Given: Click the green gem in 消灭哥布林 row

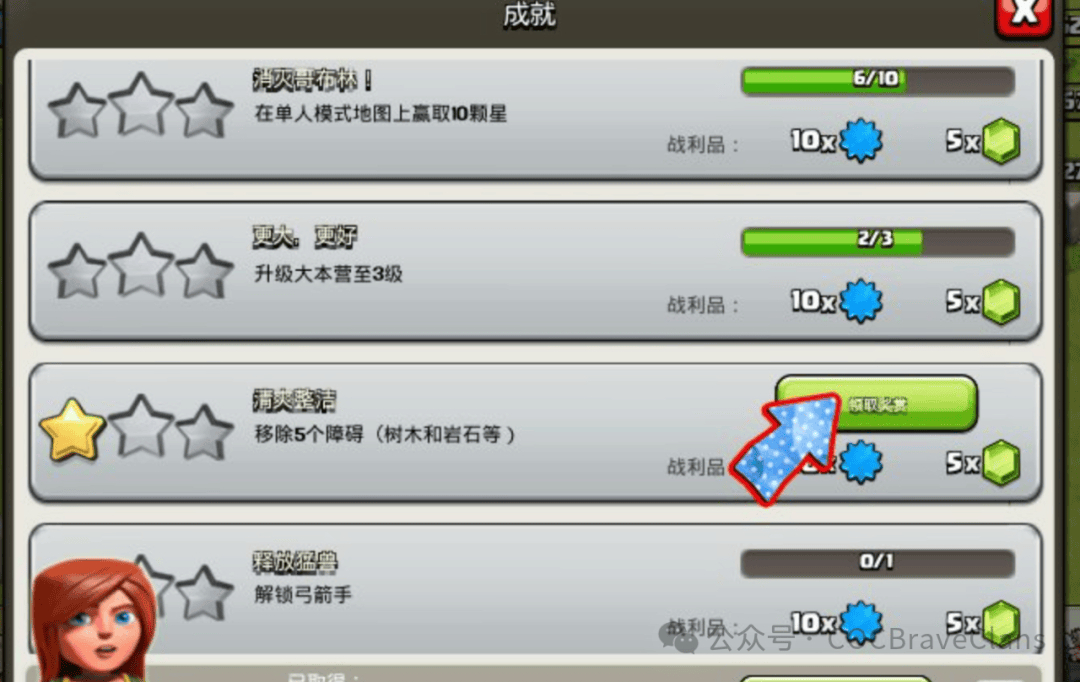Looking at the screenshot, I should click(1001, 141).
